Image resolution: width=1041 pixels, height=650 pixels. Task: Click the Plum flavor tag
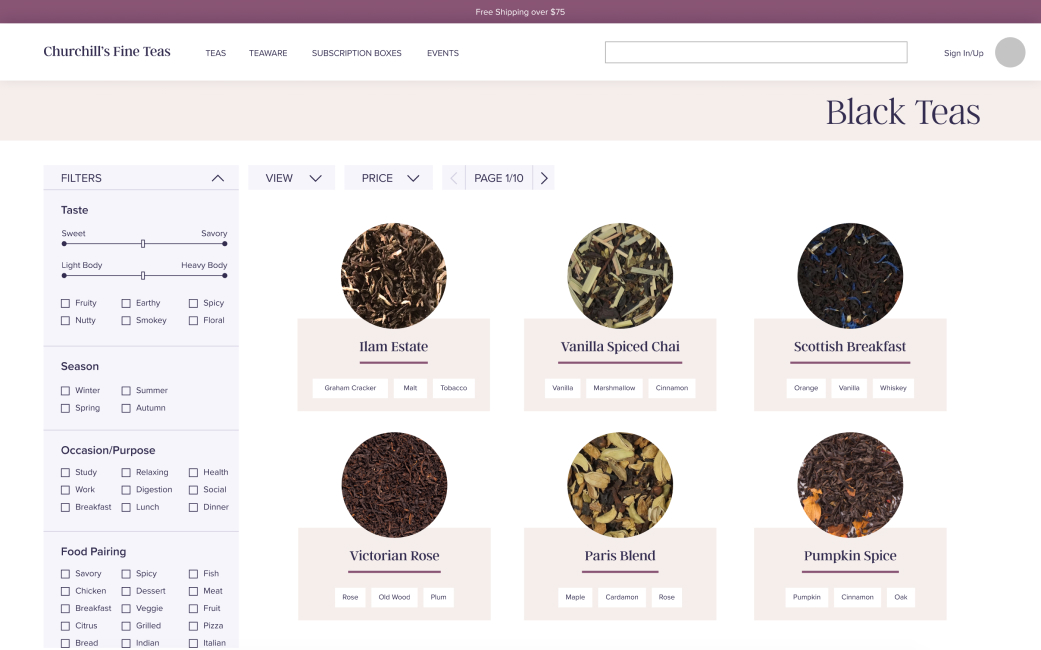(x=438, y=597)
